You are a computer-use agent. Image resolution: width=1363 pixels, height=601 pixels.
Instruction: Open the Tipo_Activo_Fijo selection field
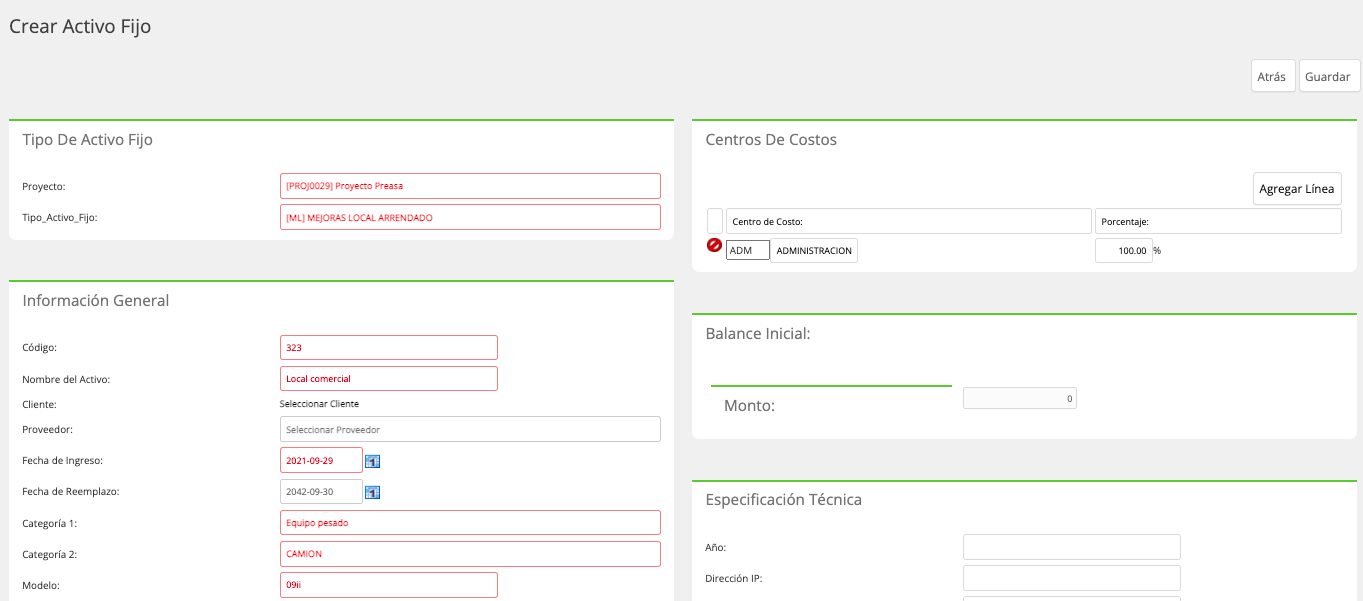coord(470,217)
